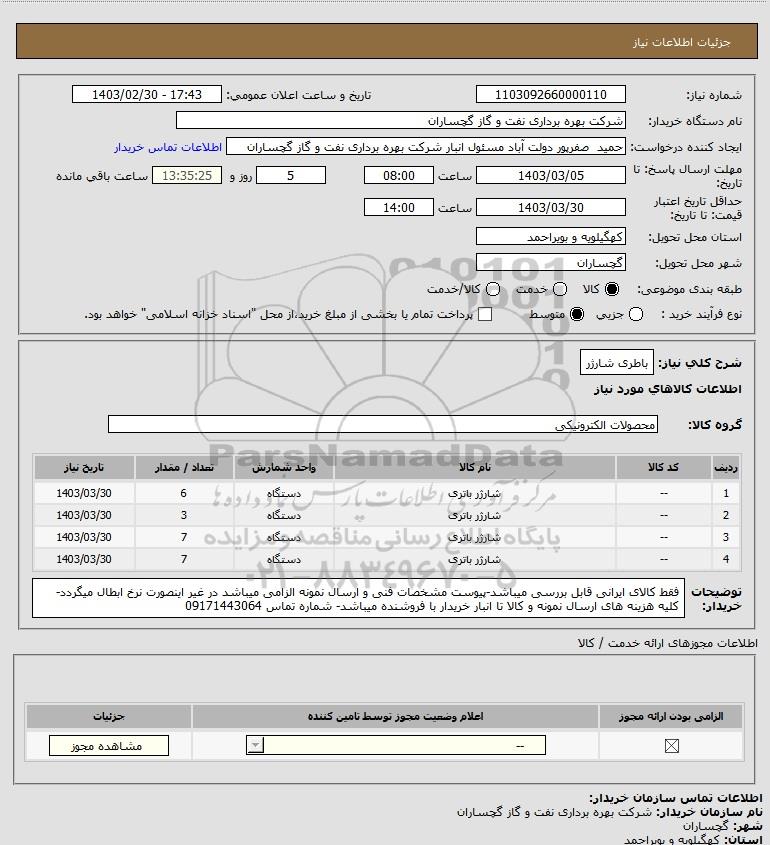This screenshot has width=770, height=845.
Task: Click the اطلاعات تماس سازمان خریدار heading
Action: [676, 798]
